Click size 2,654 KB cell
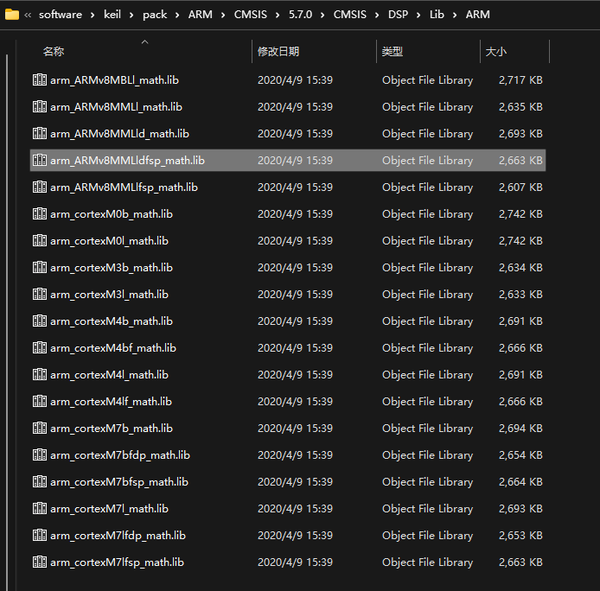The height and width of the screenshot is (591, 600). pos(520,455)
